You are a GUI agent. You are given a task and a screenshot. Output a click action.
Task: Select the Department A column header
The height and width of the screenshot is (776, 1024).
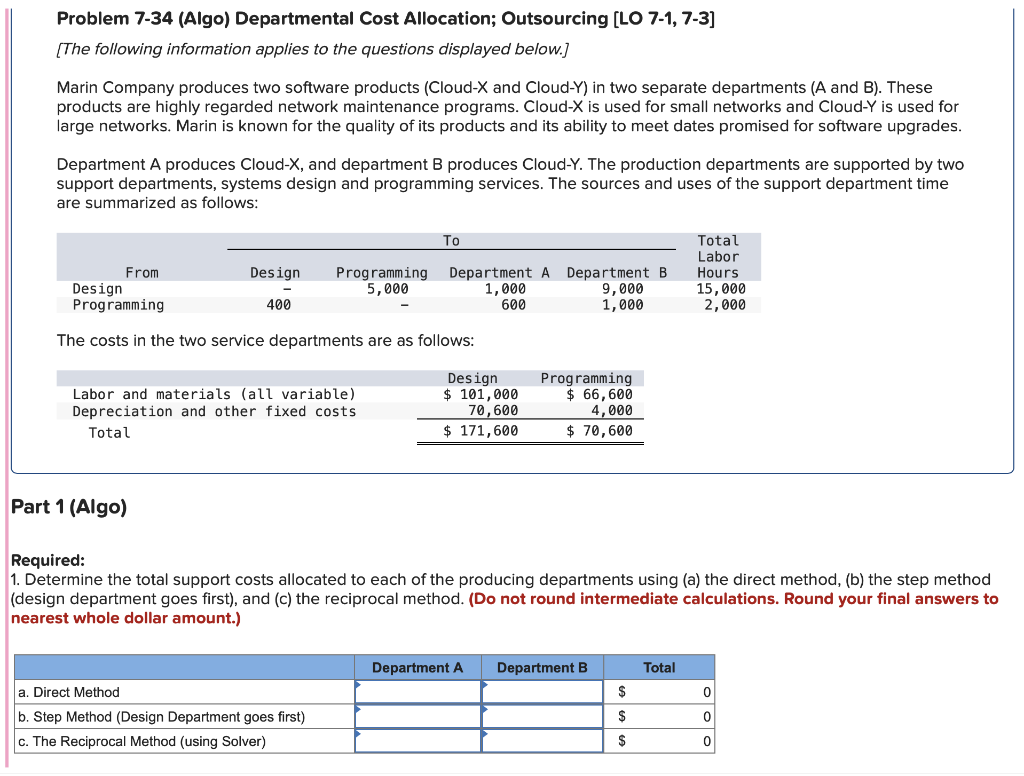(x=417, y=667)
